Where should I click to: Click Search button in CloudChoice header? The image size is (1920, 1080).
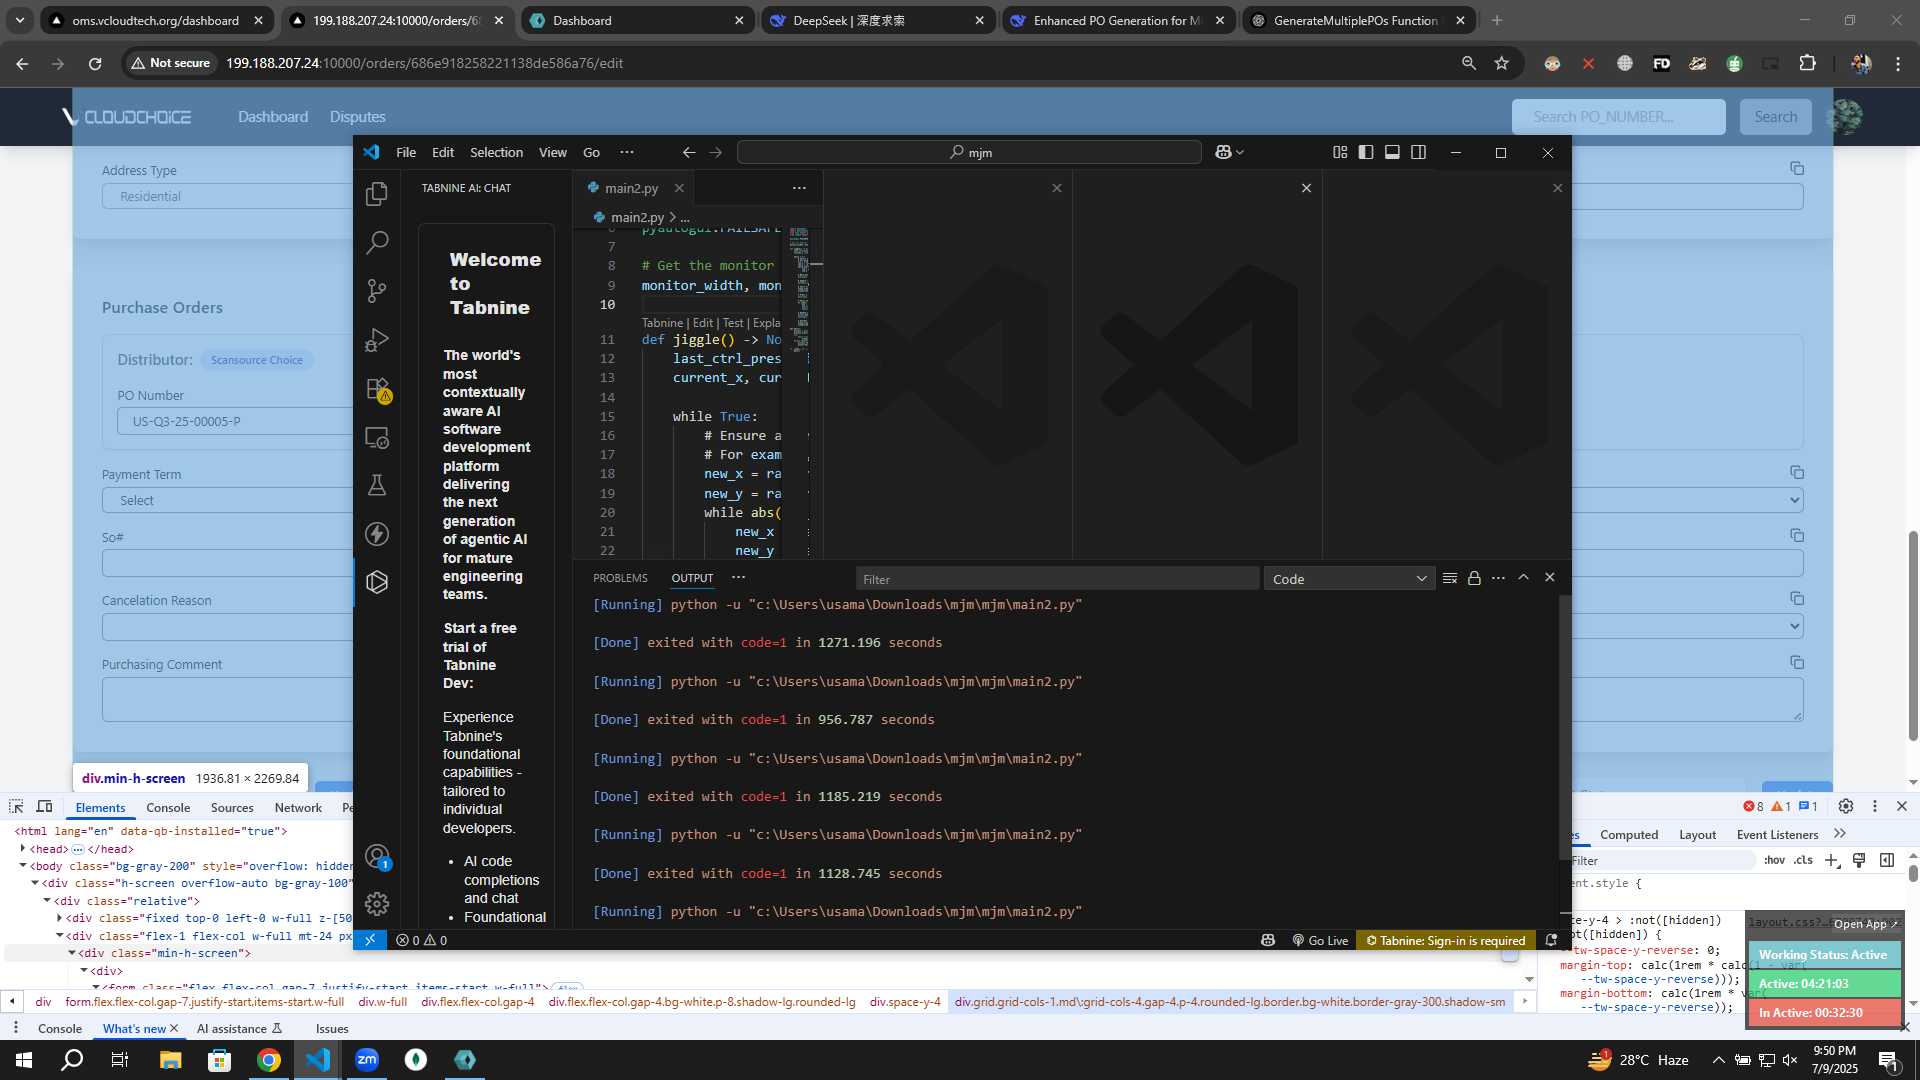pos(1775,117)
